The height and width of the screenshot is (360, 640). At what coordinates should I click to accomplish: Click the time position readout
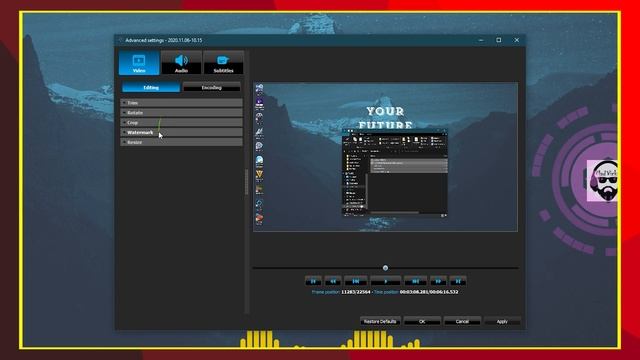[x=429, y=292]
